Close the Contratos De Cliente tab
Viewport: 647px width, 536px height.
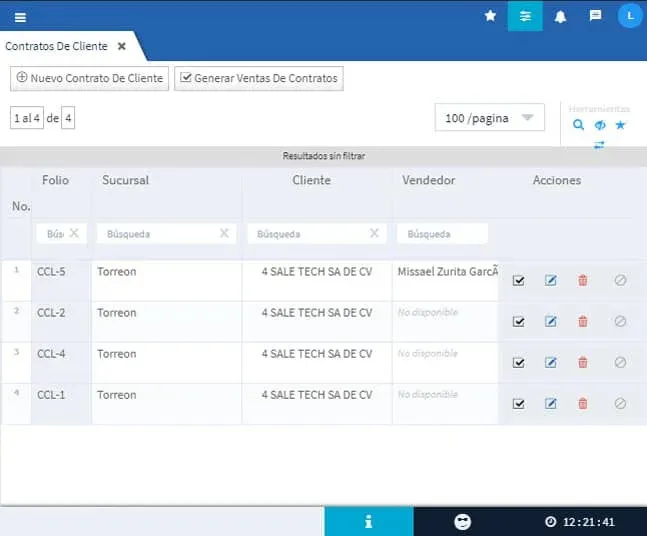pos(122,46)
